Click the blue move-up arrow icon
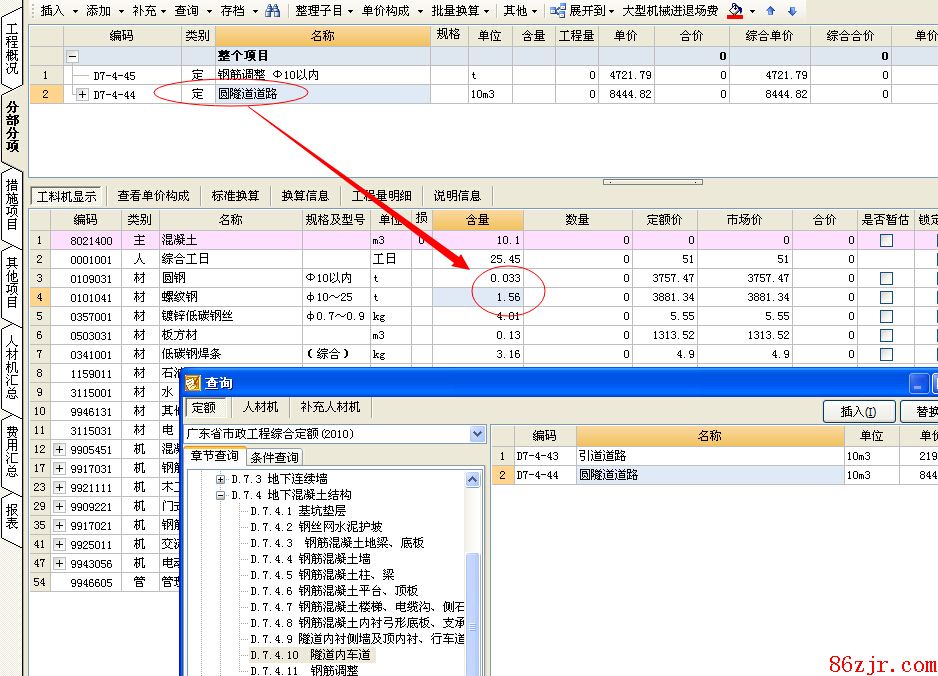 770,11
